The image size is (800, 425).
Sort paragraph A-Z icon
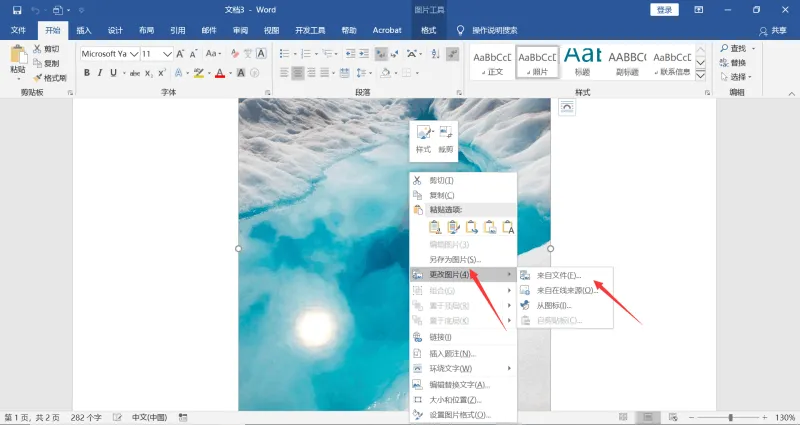pos(435,54)
